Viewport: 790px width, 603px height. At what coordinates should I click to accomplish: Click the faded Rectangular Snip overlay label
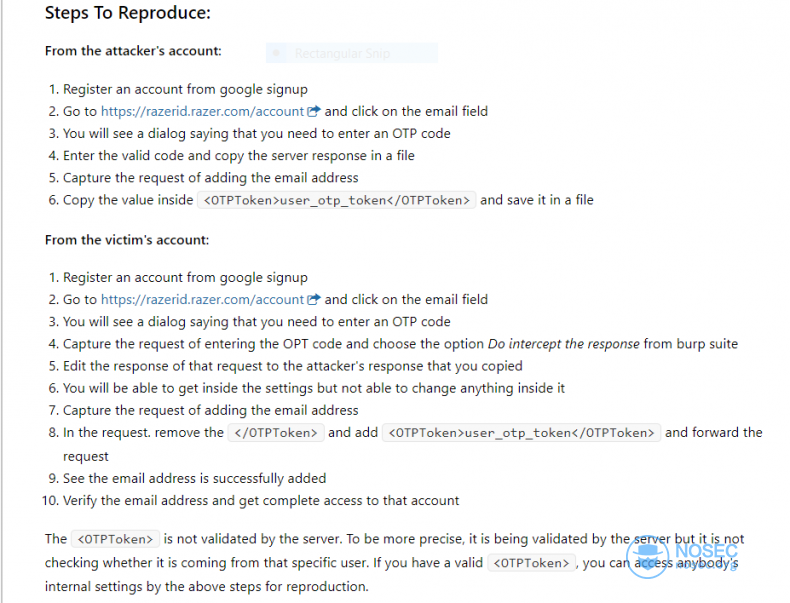(x=342, y=53)
